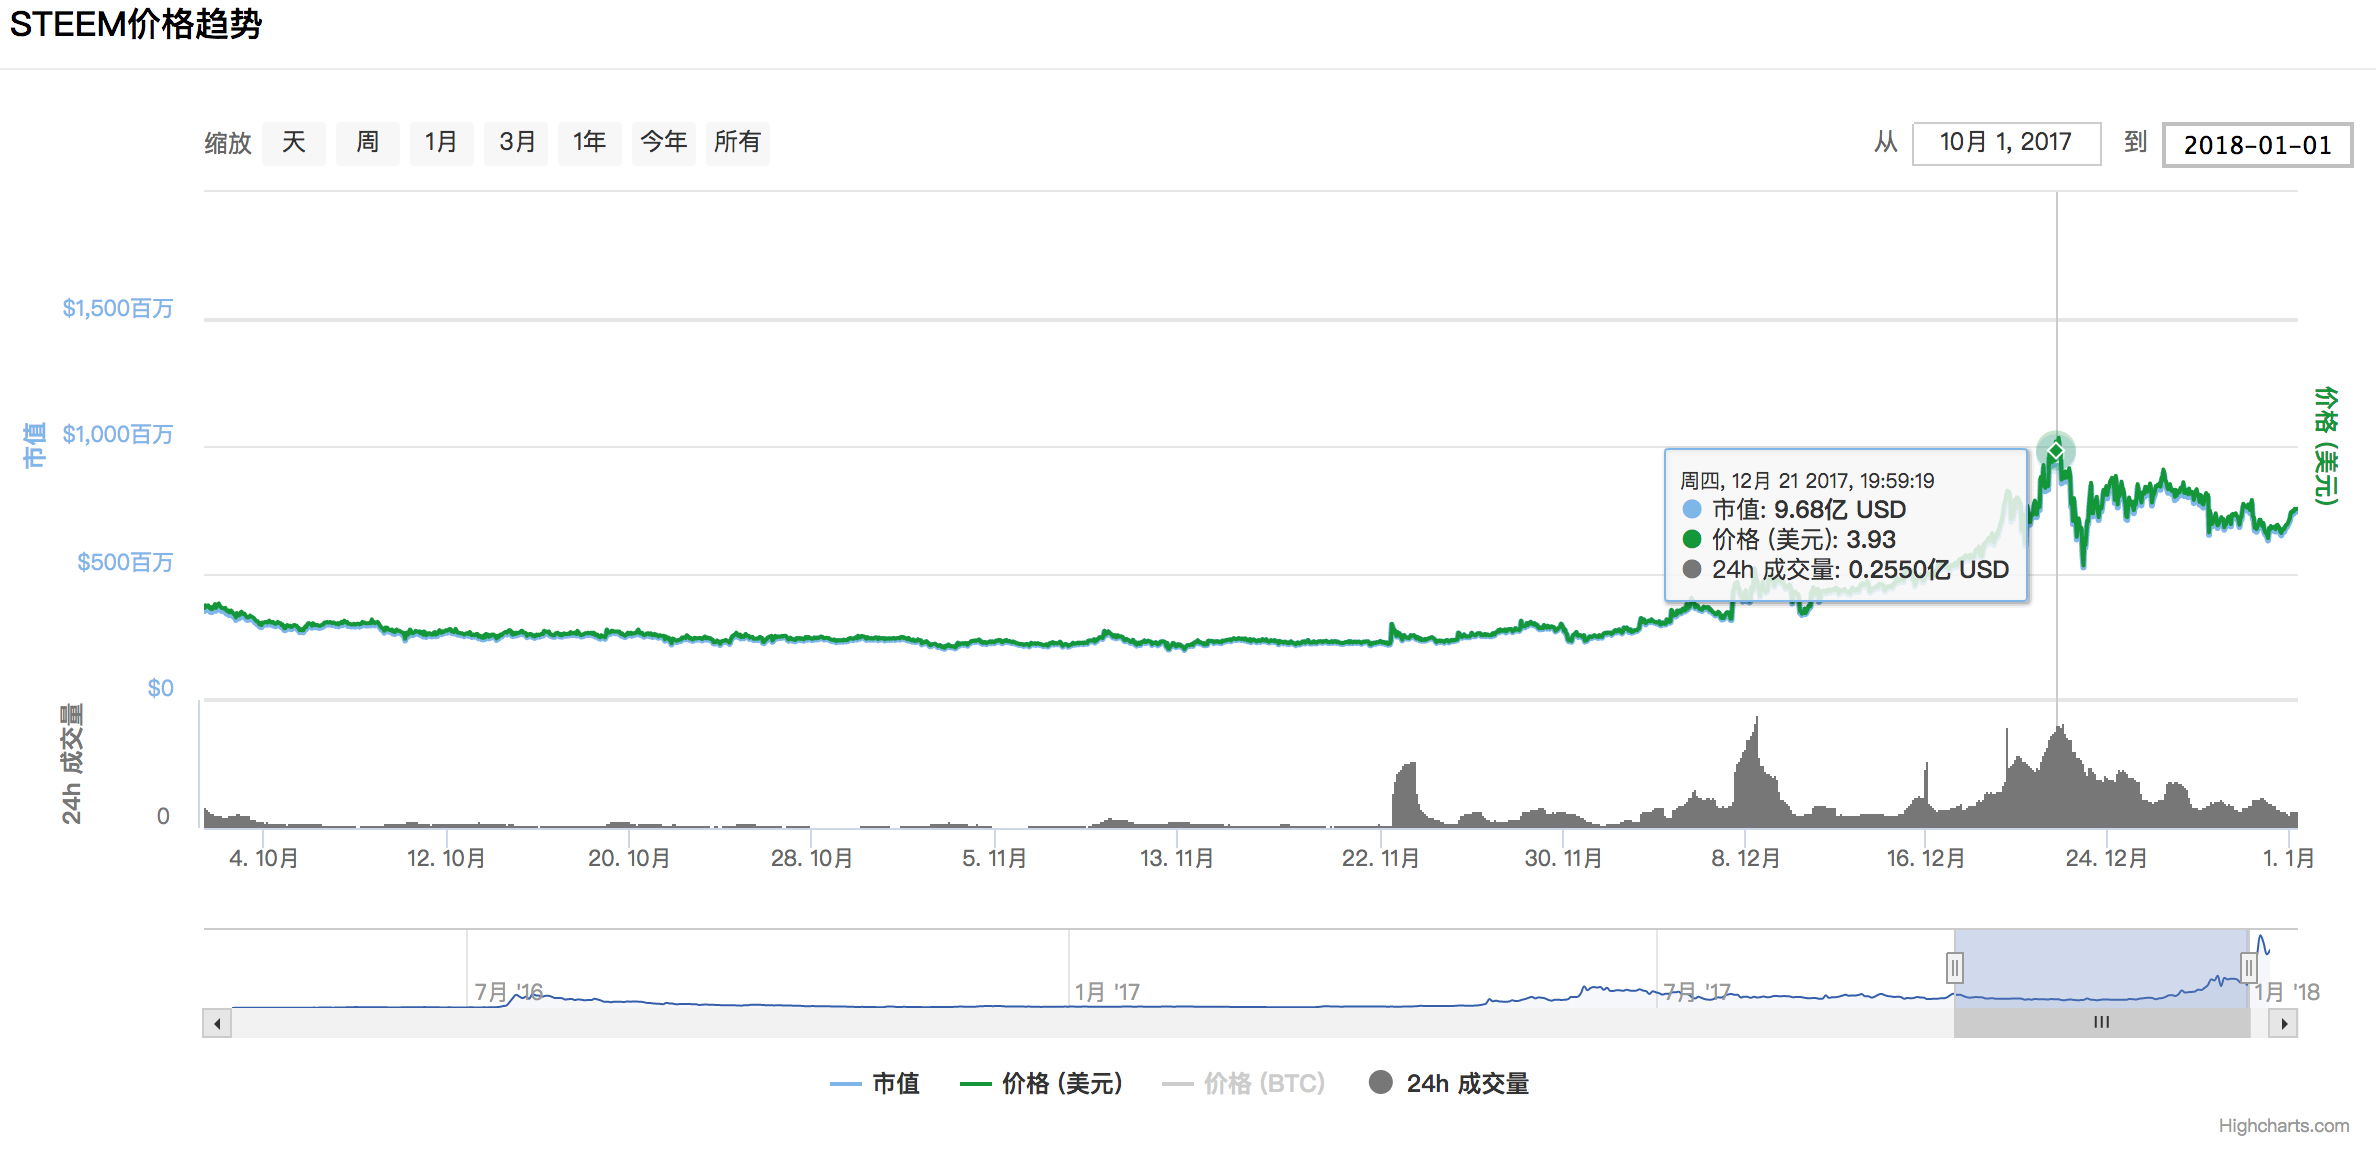Image resolution: width=2376 pixels, height=1154 pixels.
Task: Toggle the 市值 series in legend
Action: tap(875, 1083)
